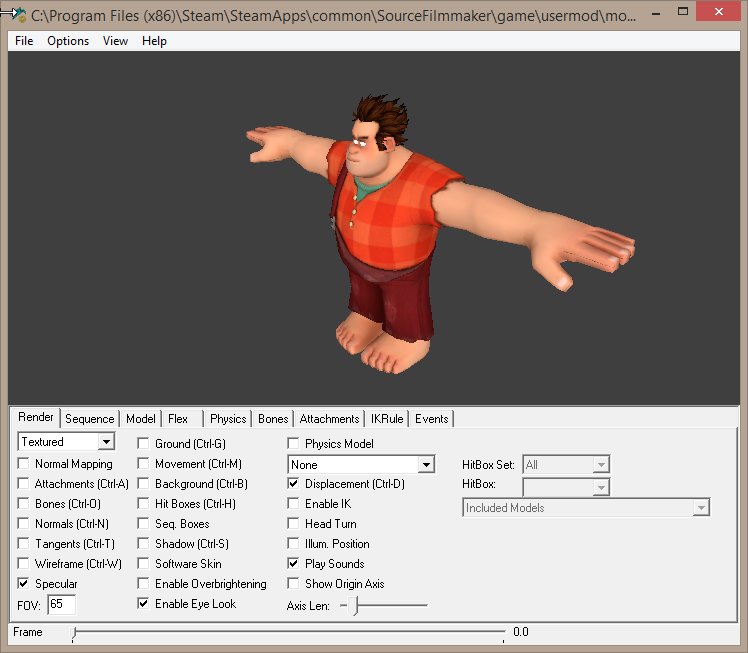This screenshot has height=653, width=748.
Task: Uncheck Displacement (Ctrl-D)
Action: [293, 484]
